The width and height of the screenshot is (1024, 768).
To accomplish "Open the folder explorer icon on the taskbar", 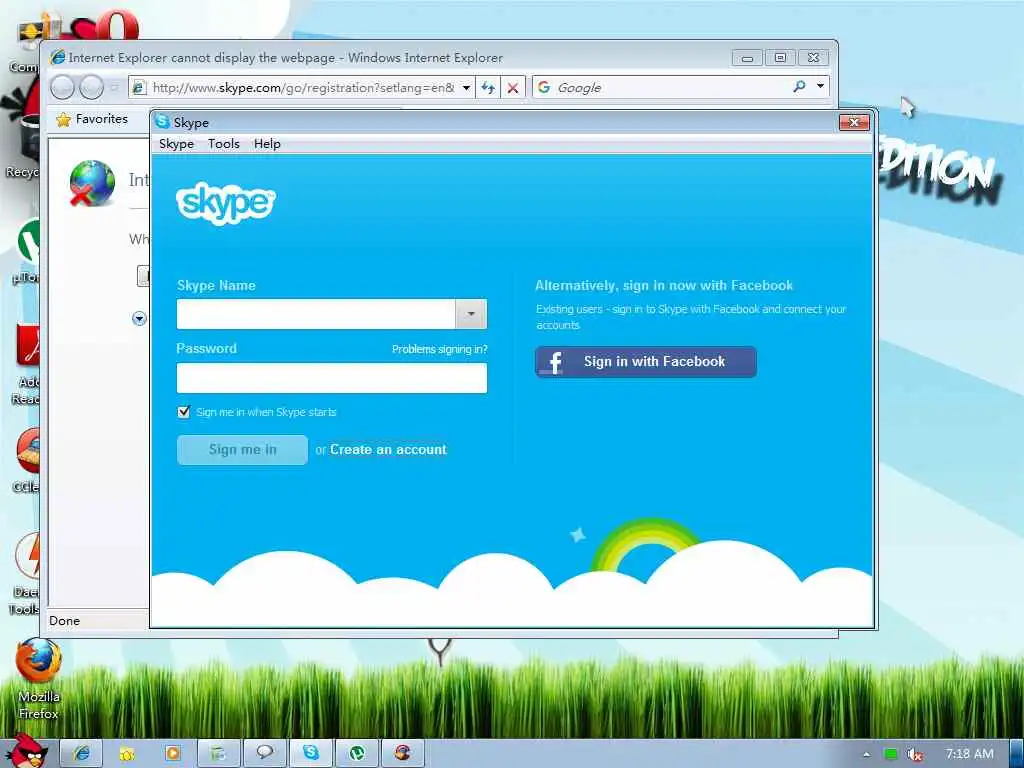I will (x=127, y=754).
